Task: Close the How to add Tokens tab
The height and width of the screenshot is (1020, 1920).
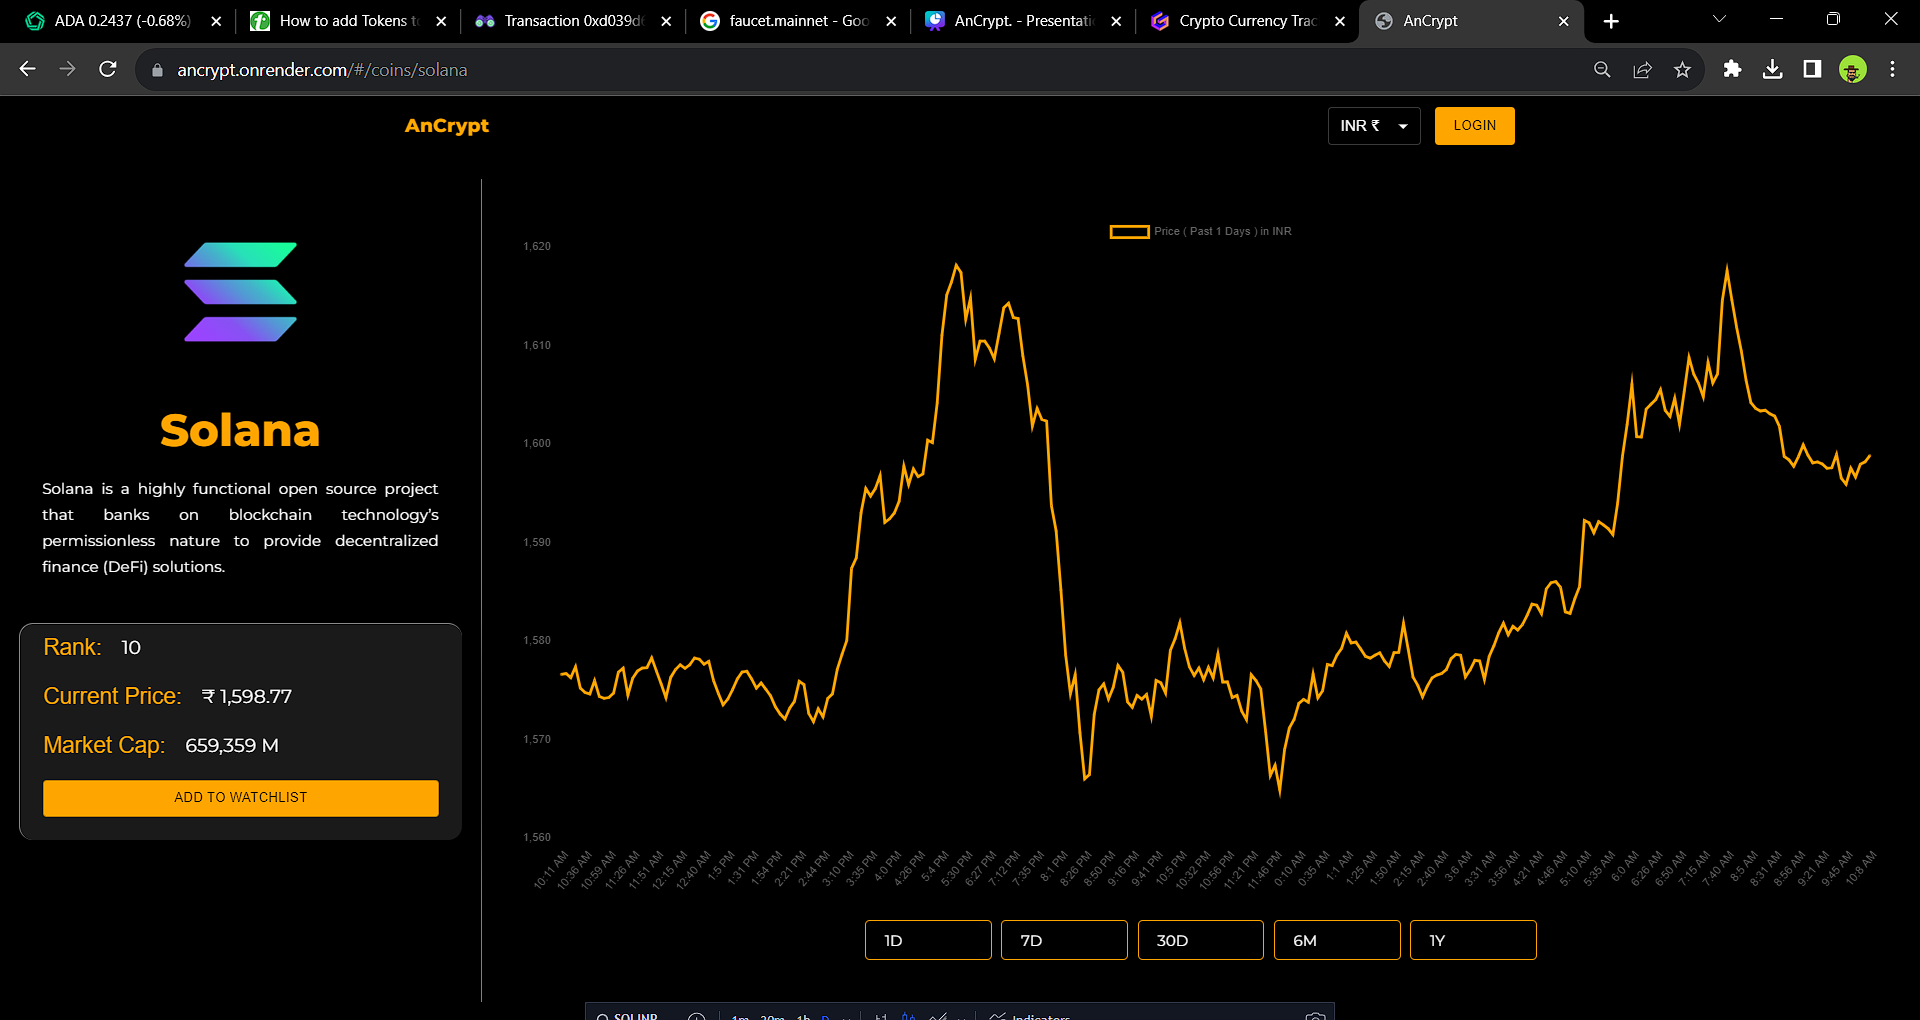Action: [x=441, y=21]
